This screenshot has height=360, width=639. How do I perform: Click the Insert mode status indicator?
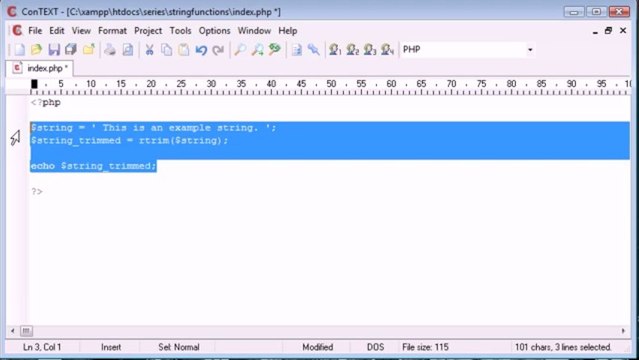coord(111,347)
